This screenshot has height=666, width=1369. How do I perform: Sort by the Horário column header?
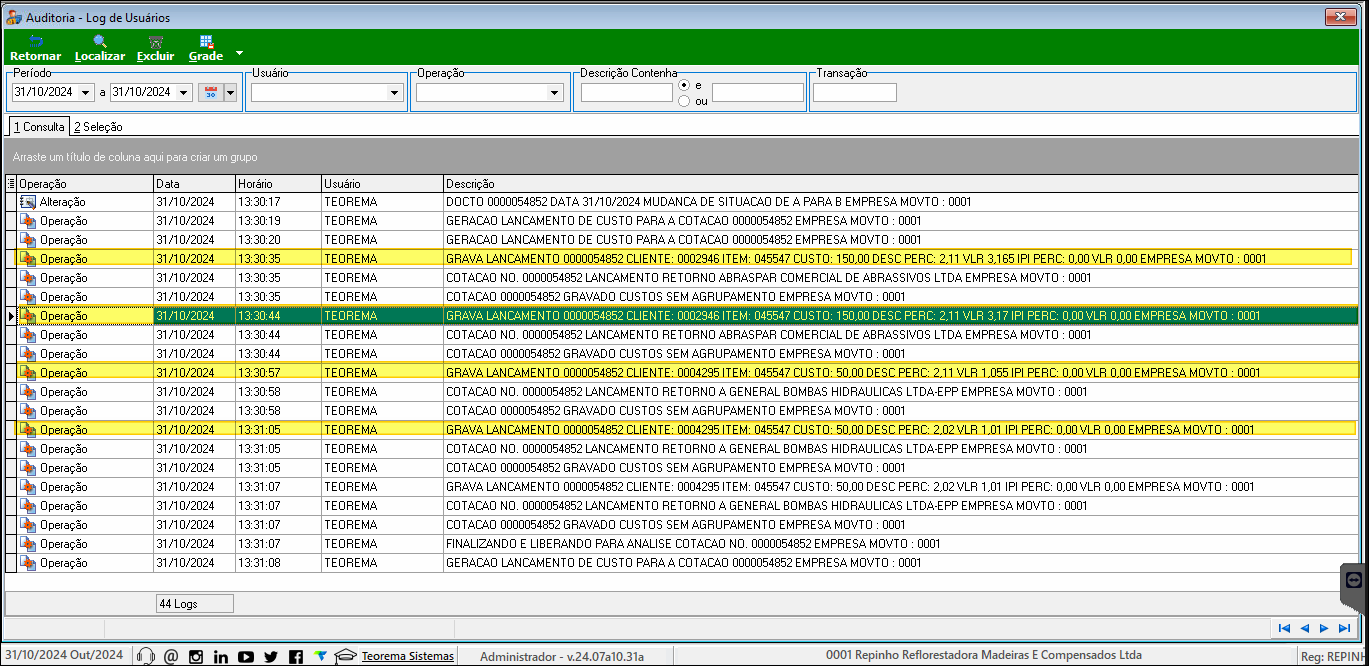(278, 184)
